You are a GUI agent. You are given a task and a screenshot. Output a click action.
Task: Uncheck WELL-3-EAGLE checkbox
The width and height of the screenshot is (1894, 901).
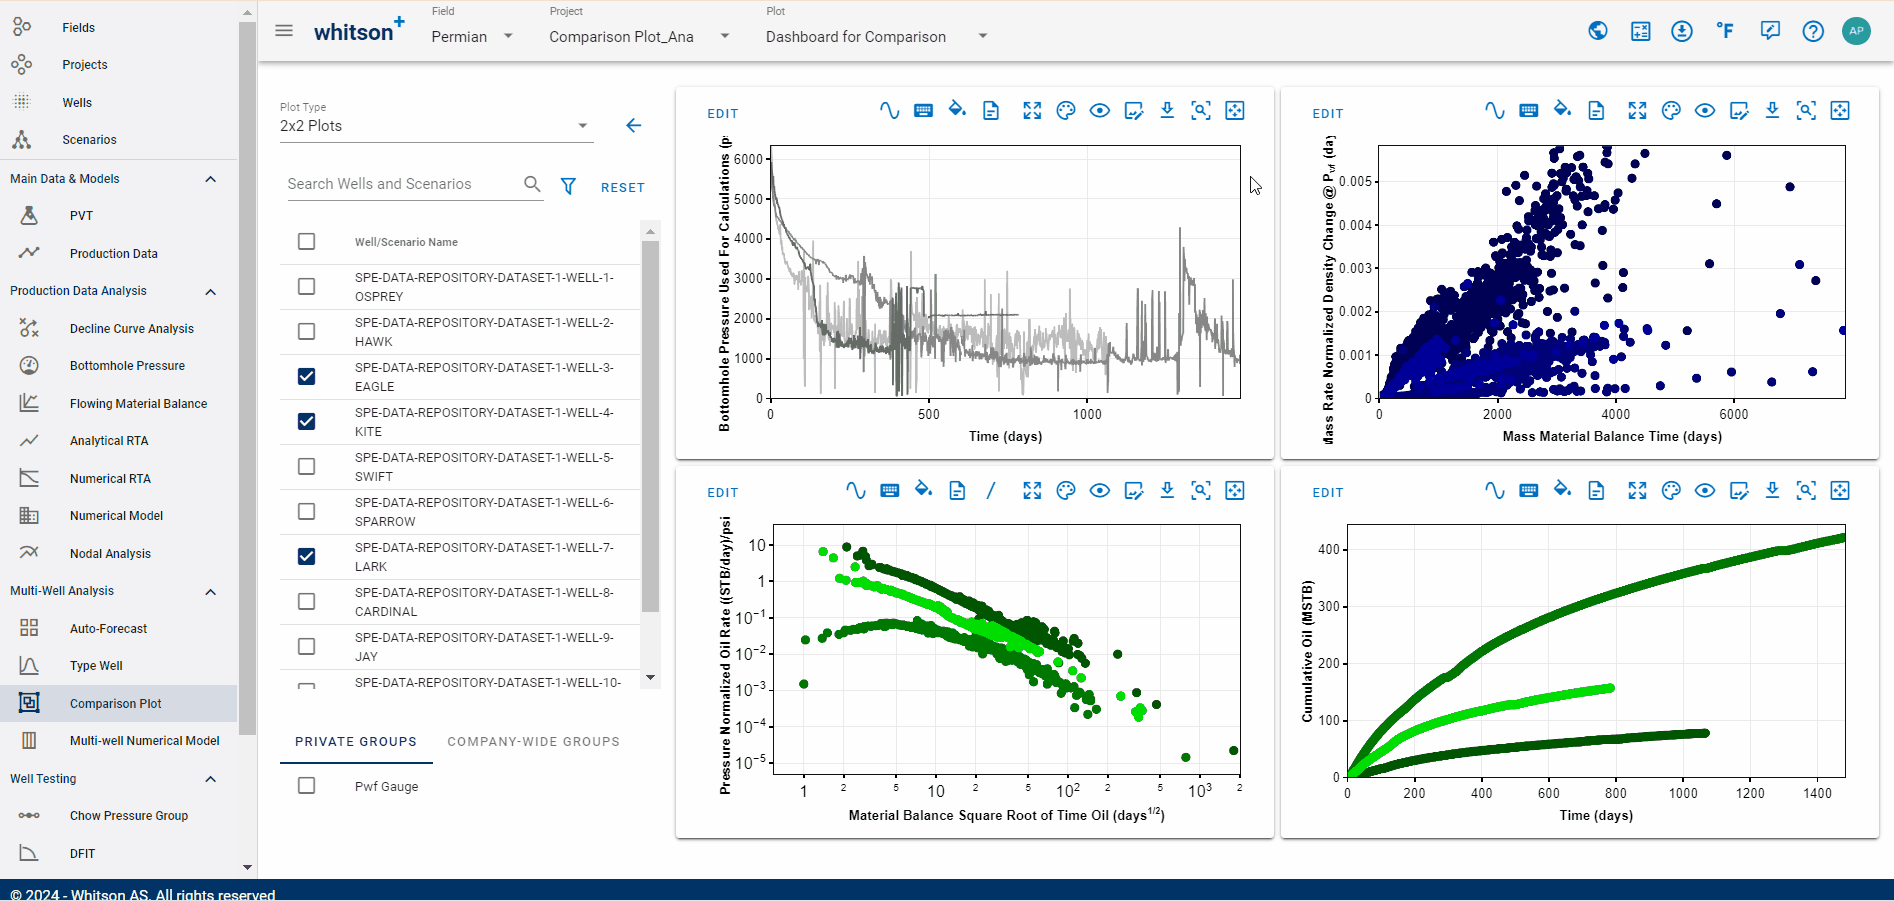coord(307,377)
